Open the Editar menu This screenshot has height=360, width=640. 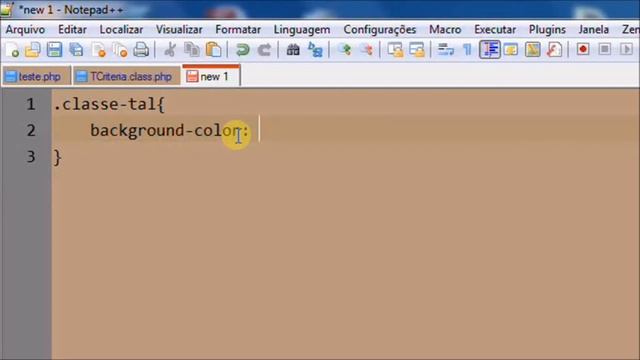coord(72,29)
